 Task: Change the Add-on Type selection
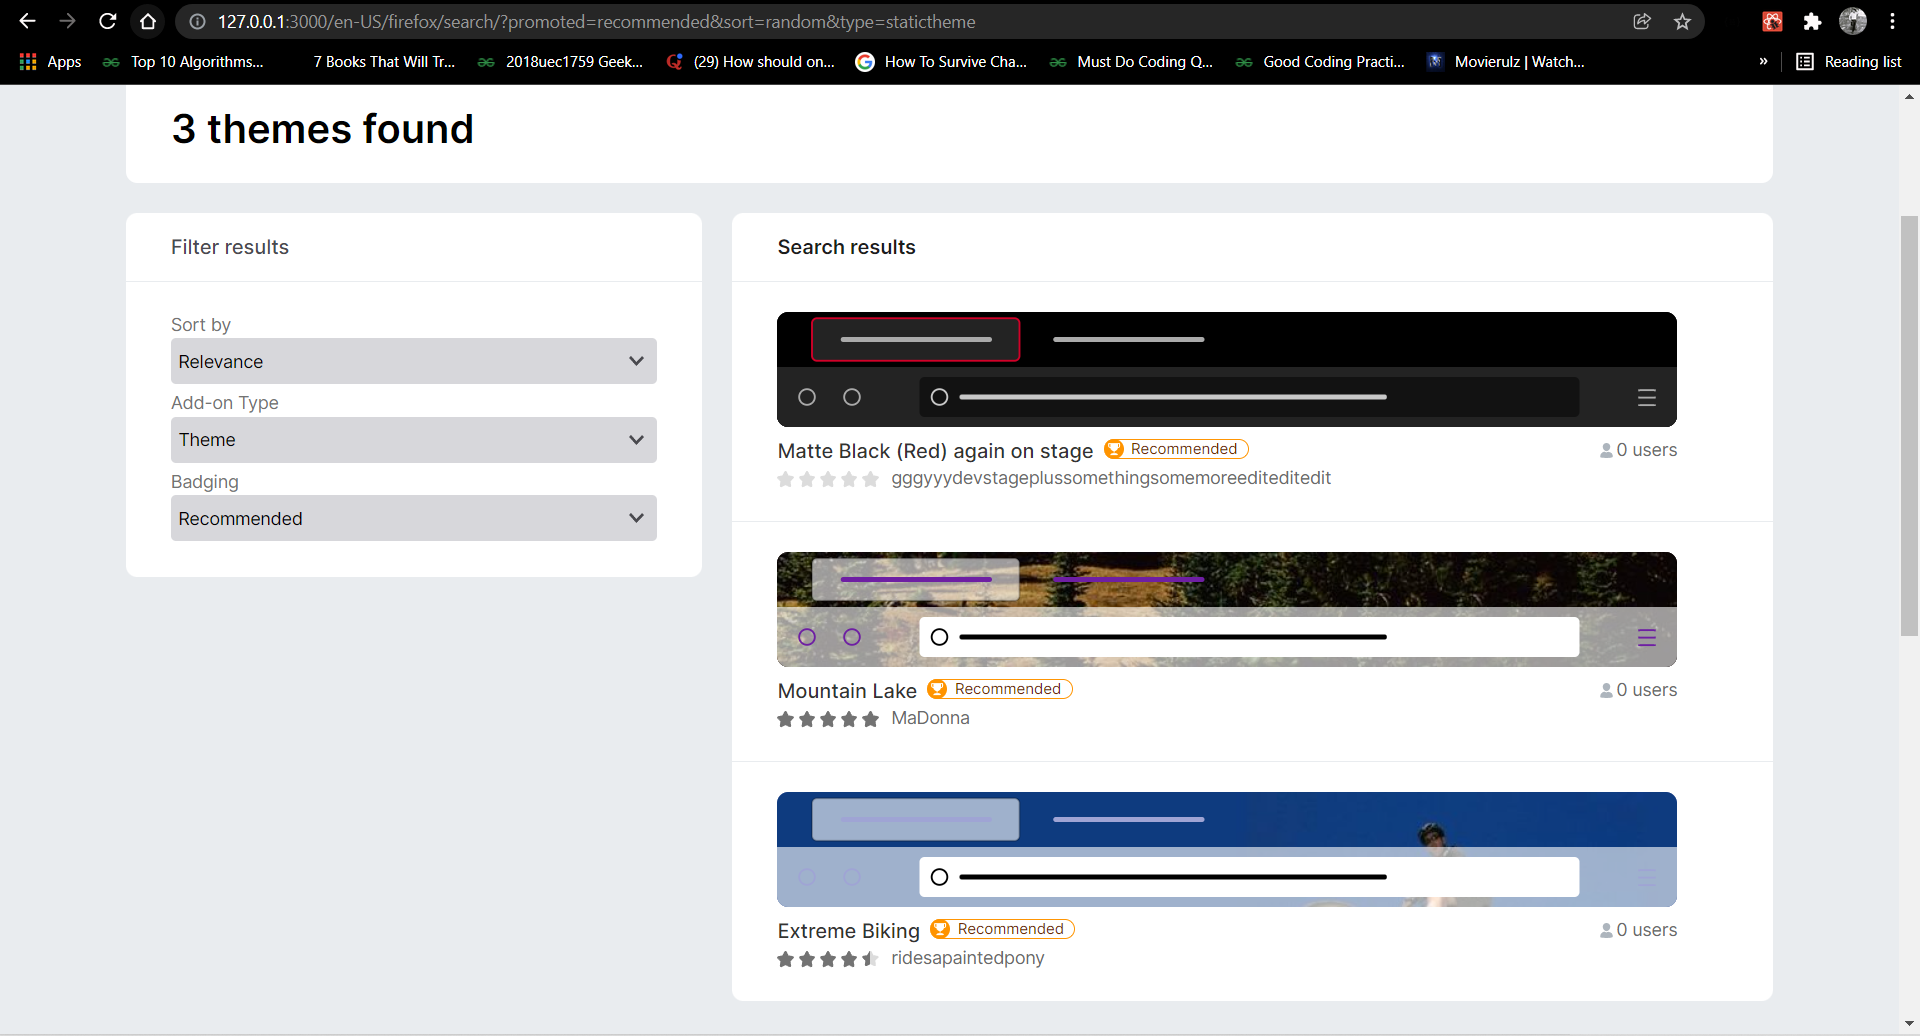[412, 439]
